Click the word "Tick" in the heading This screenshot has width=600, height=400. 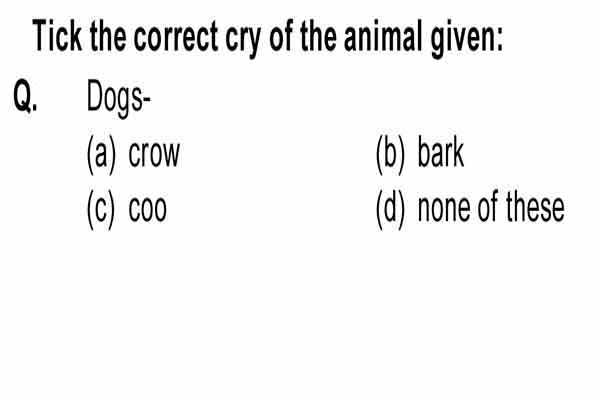tap(57, 36)
